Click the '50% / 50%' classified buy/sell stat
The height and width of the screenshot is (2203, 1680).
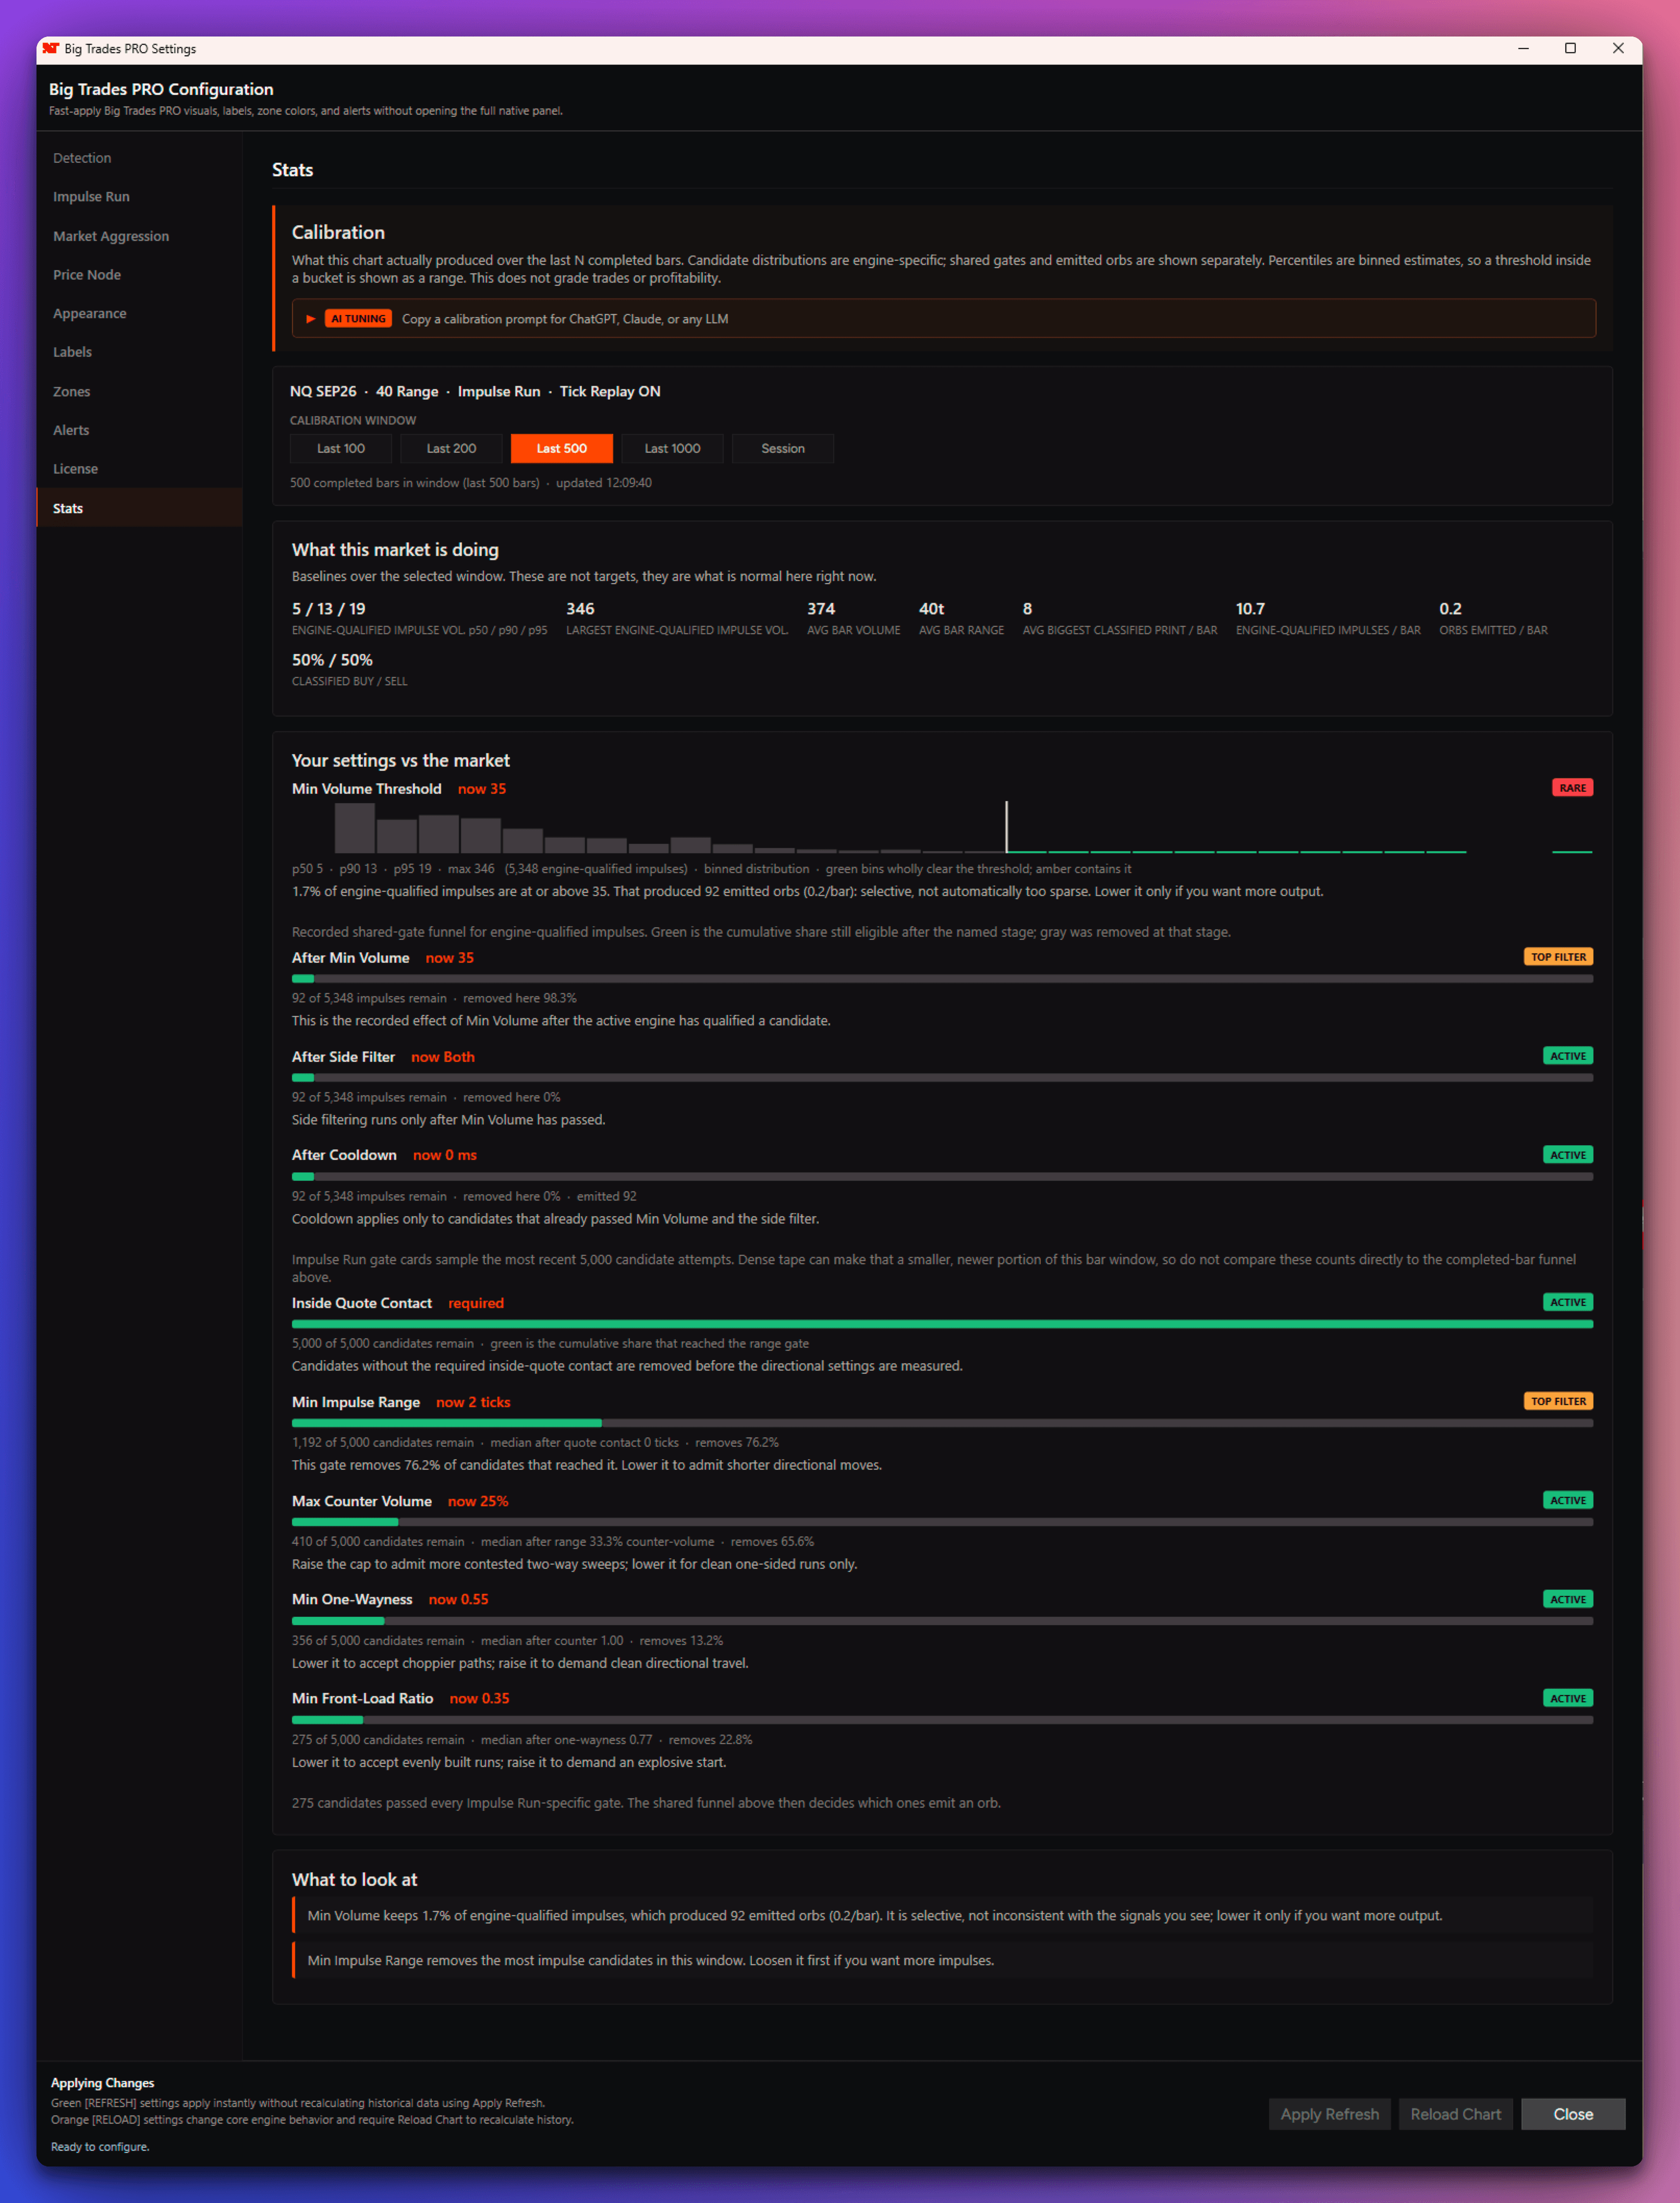pyautogui.click(x=332, y=660)
